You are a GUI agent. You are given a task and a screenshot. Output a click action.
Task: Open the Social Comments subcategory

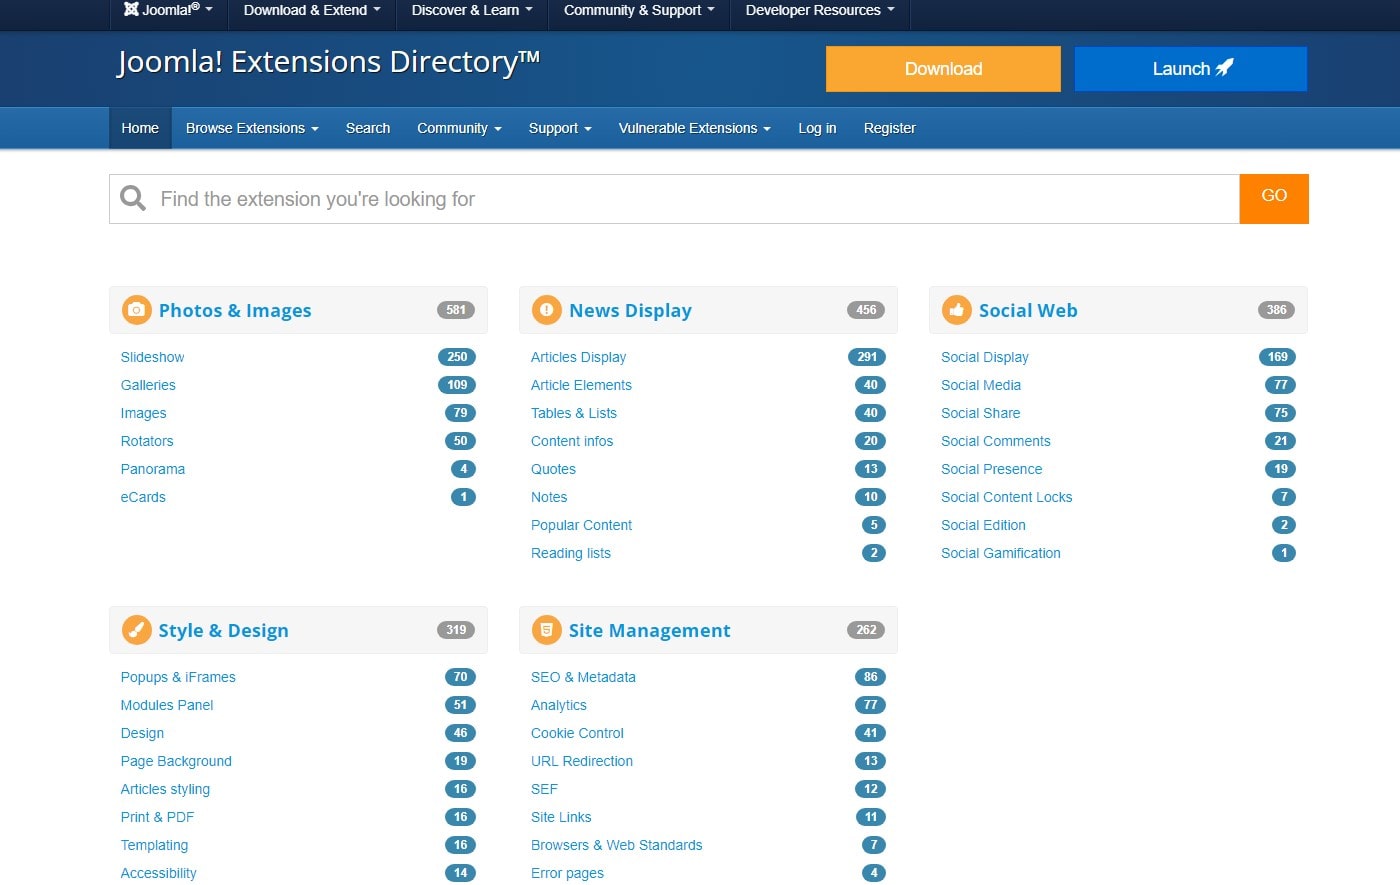[x=996, y=441]
